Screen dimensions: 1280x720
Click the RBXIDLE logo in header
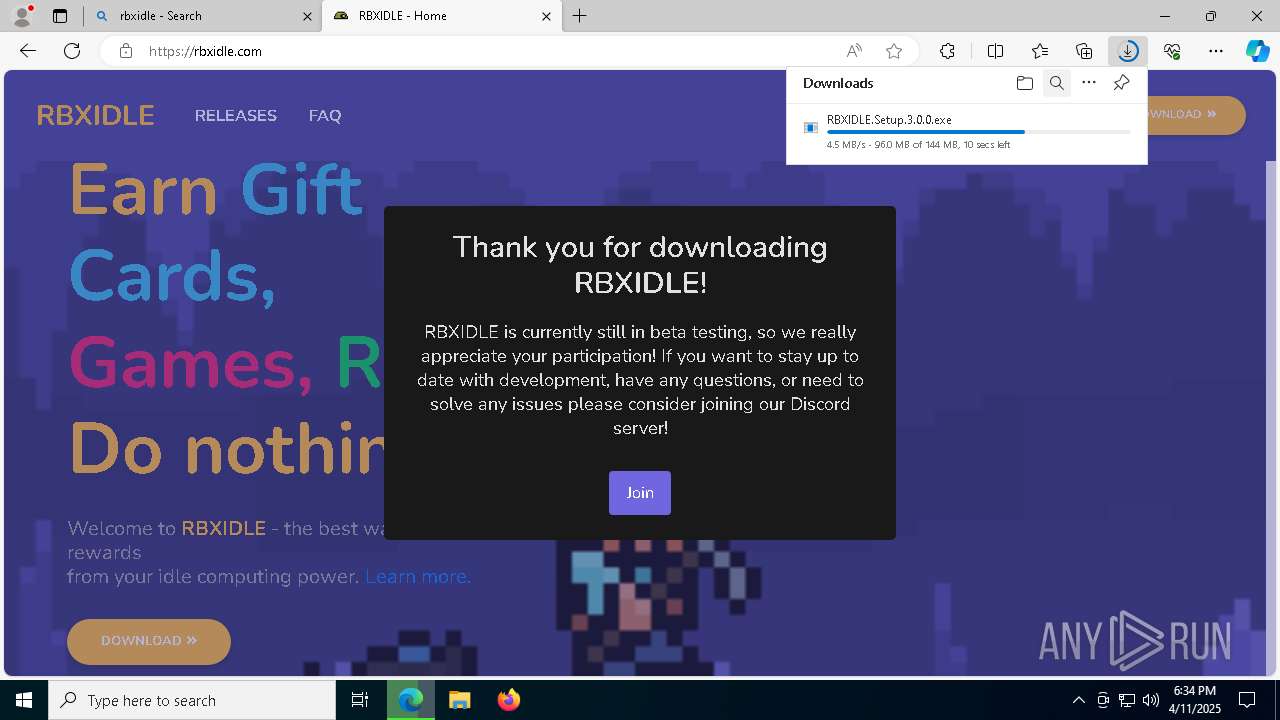pyautogui.click(x=95, y=116)
